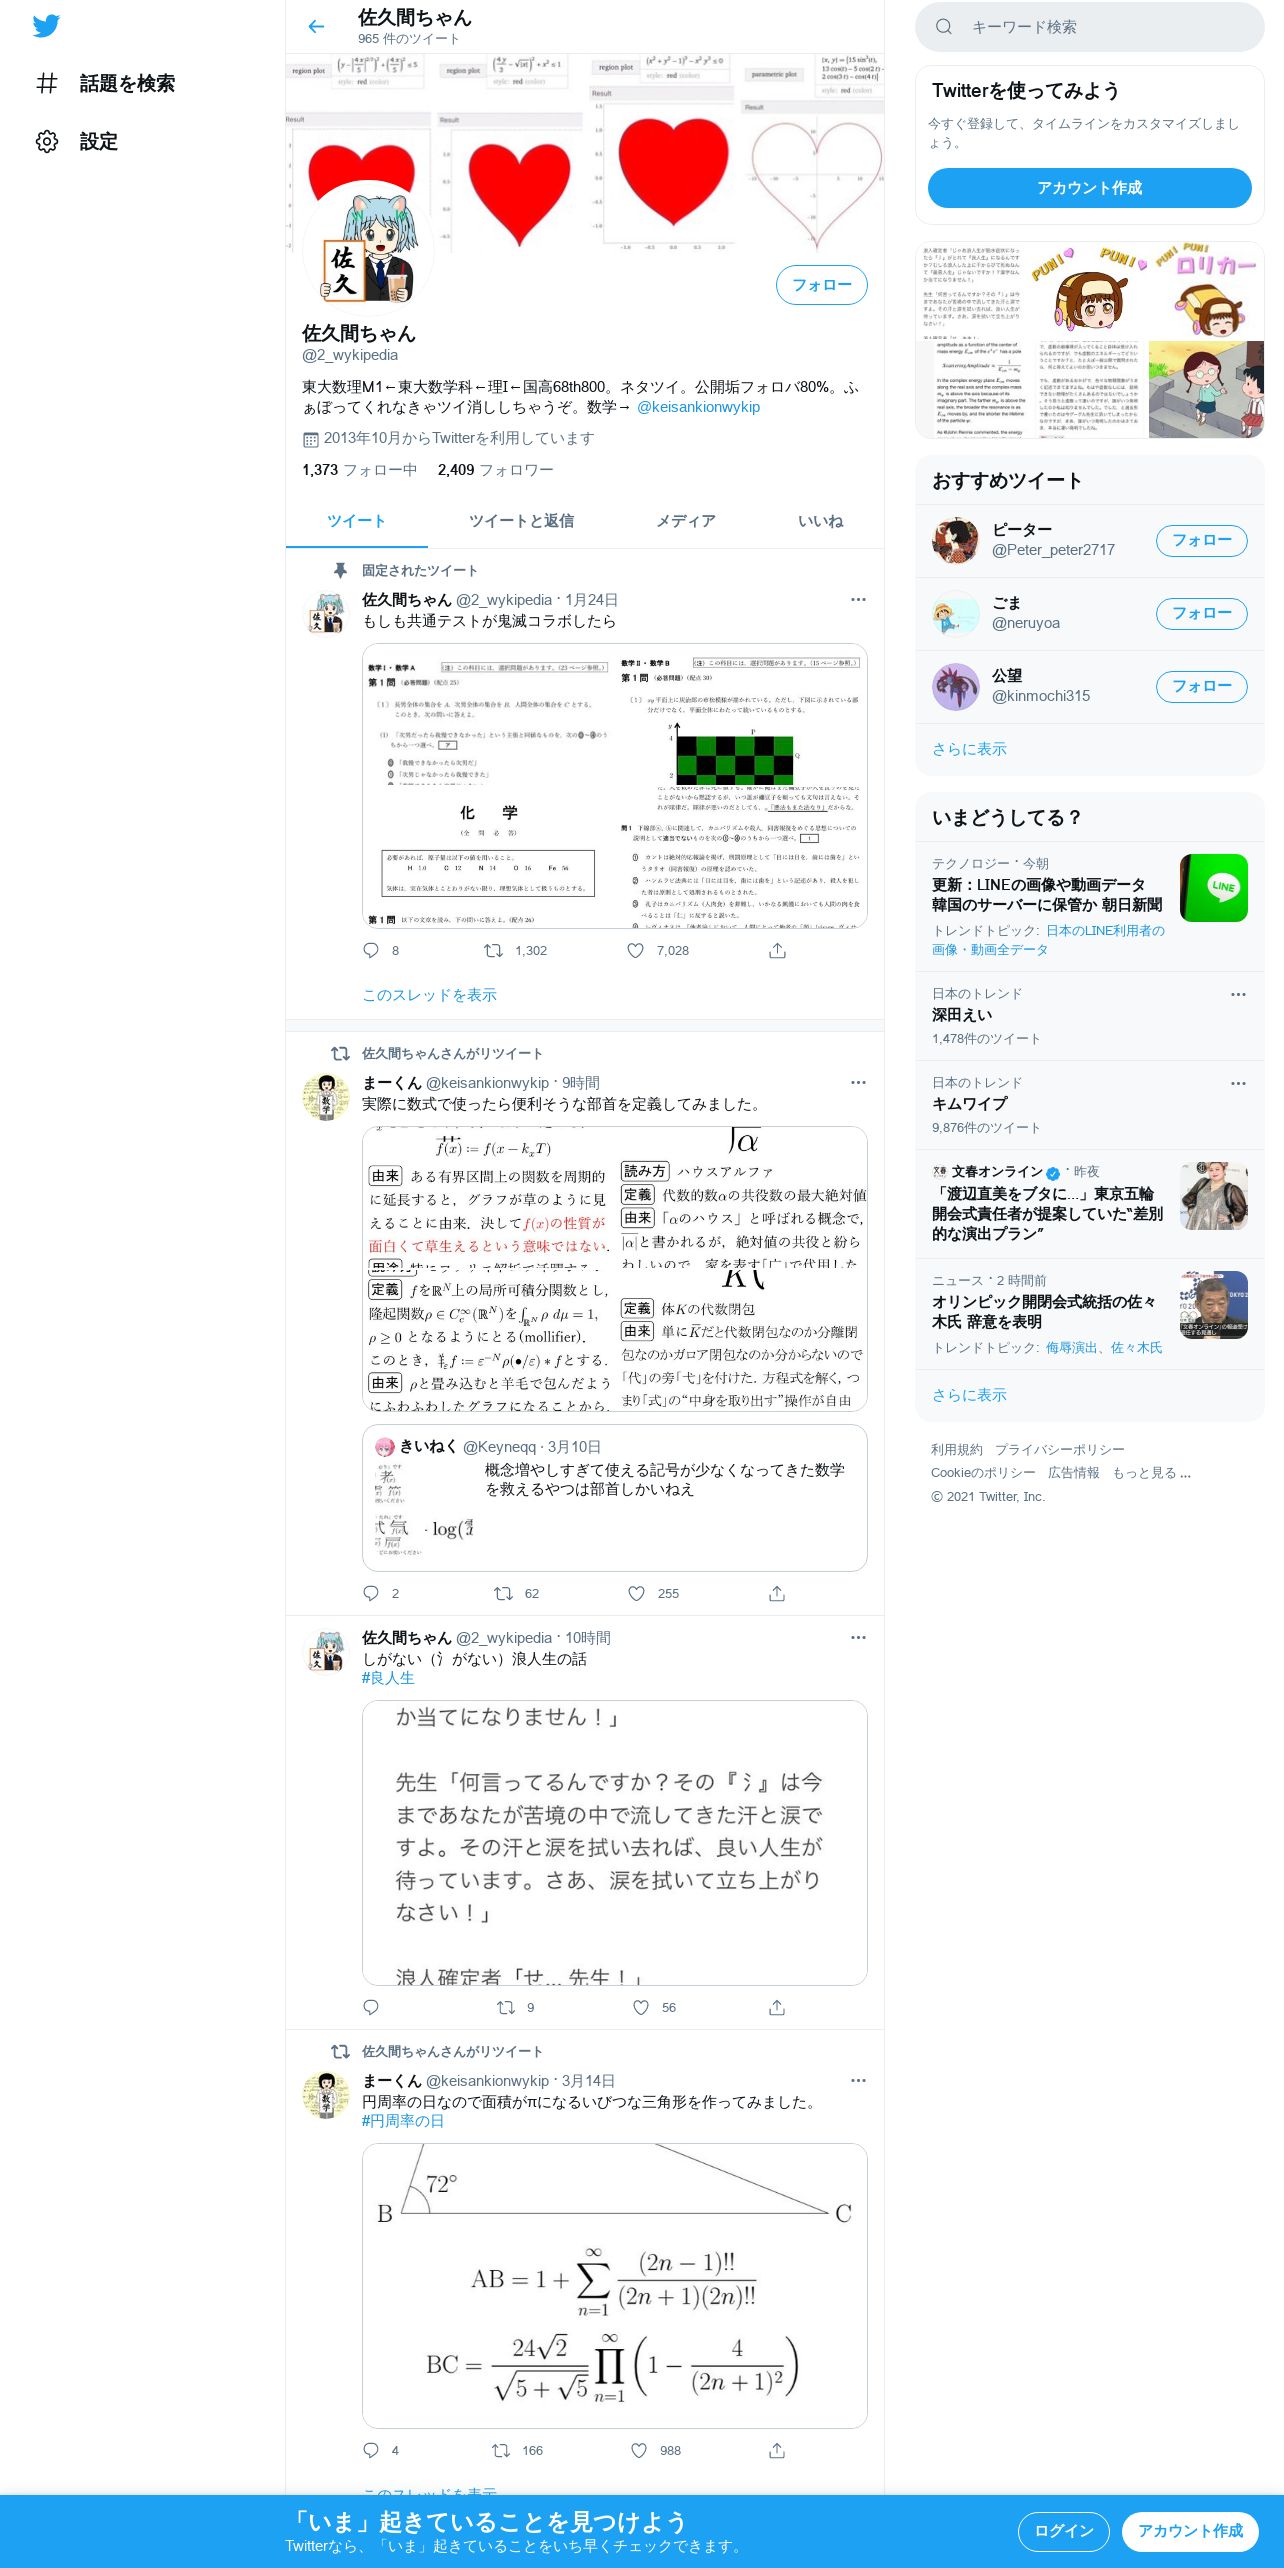Open 利用規約 footer link
Viewport: 1284px width, 2568px height.
click(x=957, y=1450)
